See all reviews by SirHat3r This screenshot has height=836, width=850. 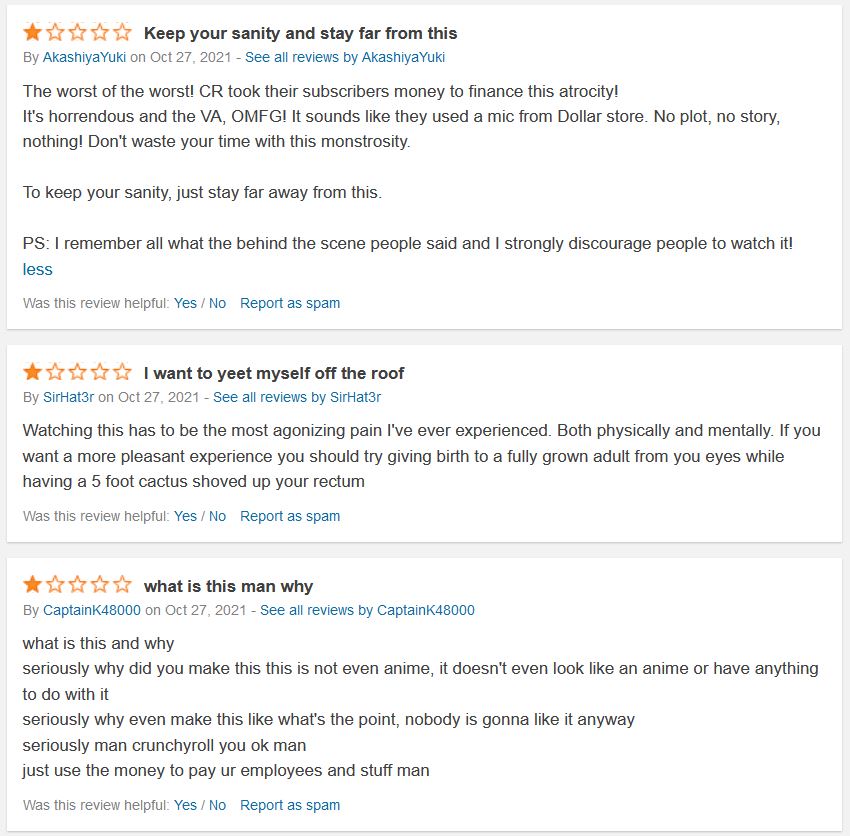click(x=297, y=397)
